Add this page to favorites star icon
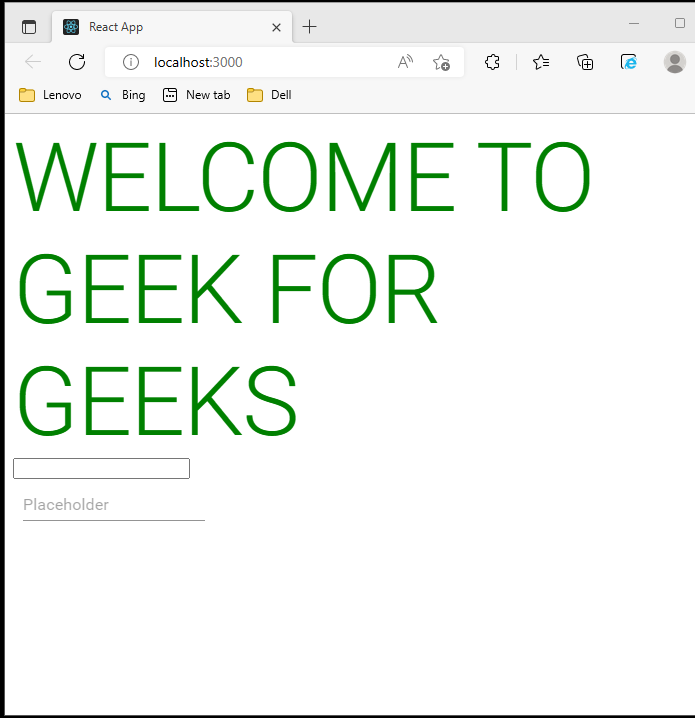Viewport: 695px width, 718px height. [441, 62]
